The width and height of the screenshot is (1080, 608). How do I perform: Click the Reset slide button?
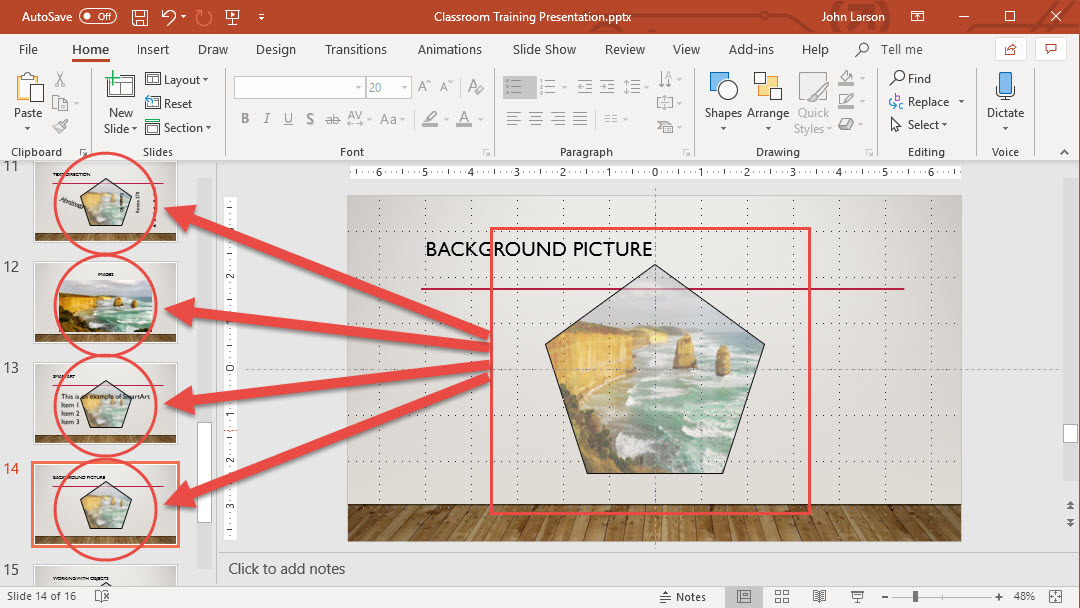[169, 104]
